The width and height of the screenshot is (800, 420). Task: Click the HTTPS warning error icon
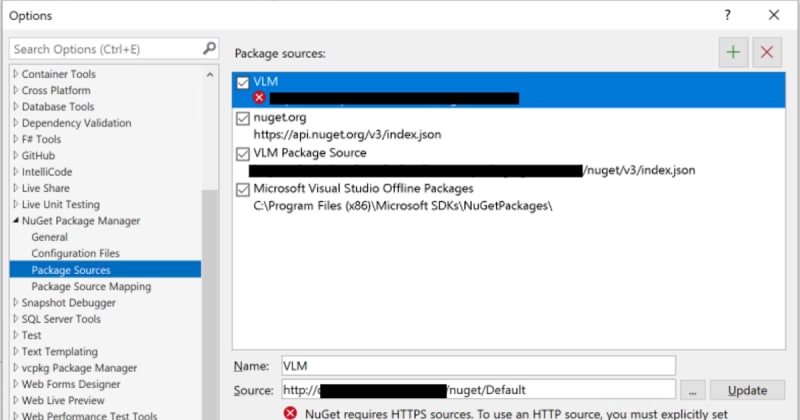click(290, 412)
